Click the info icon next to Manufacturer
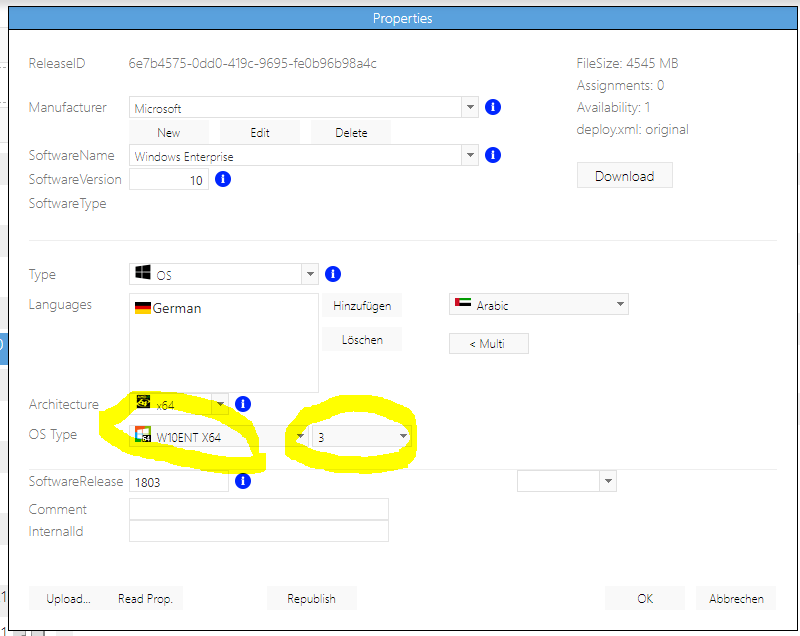 (x=492, y=107)
